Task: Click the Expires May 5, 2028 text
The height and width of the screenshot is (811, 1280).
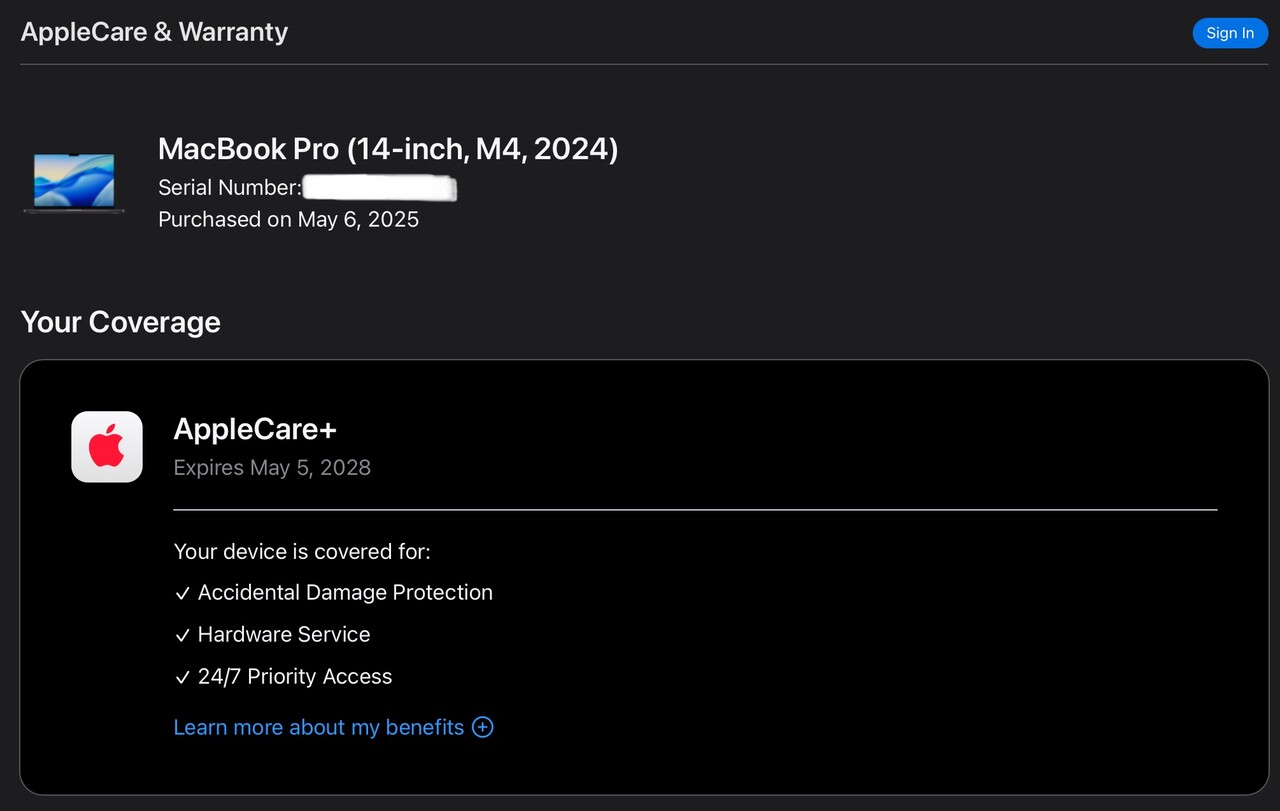Action: pyautogui.click(x=272, y=467)
